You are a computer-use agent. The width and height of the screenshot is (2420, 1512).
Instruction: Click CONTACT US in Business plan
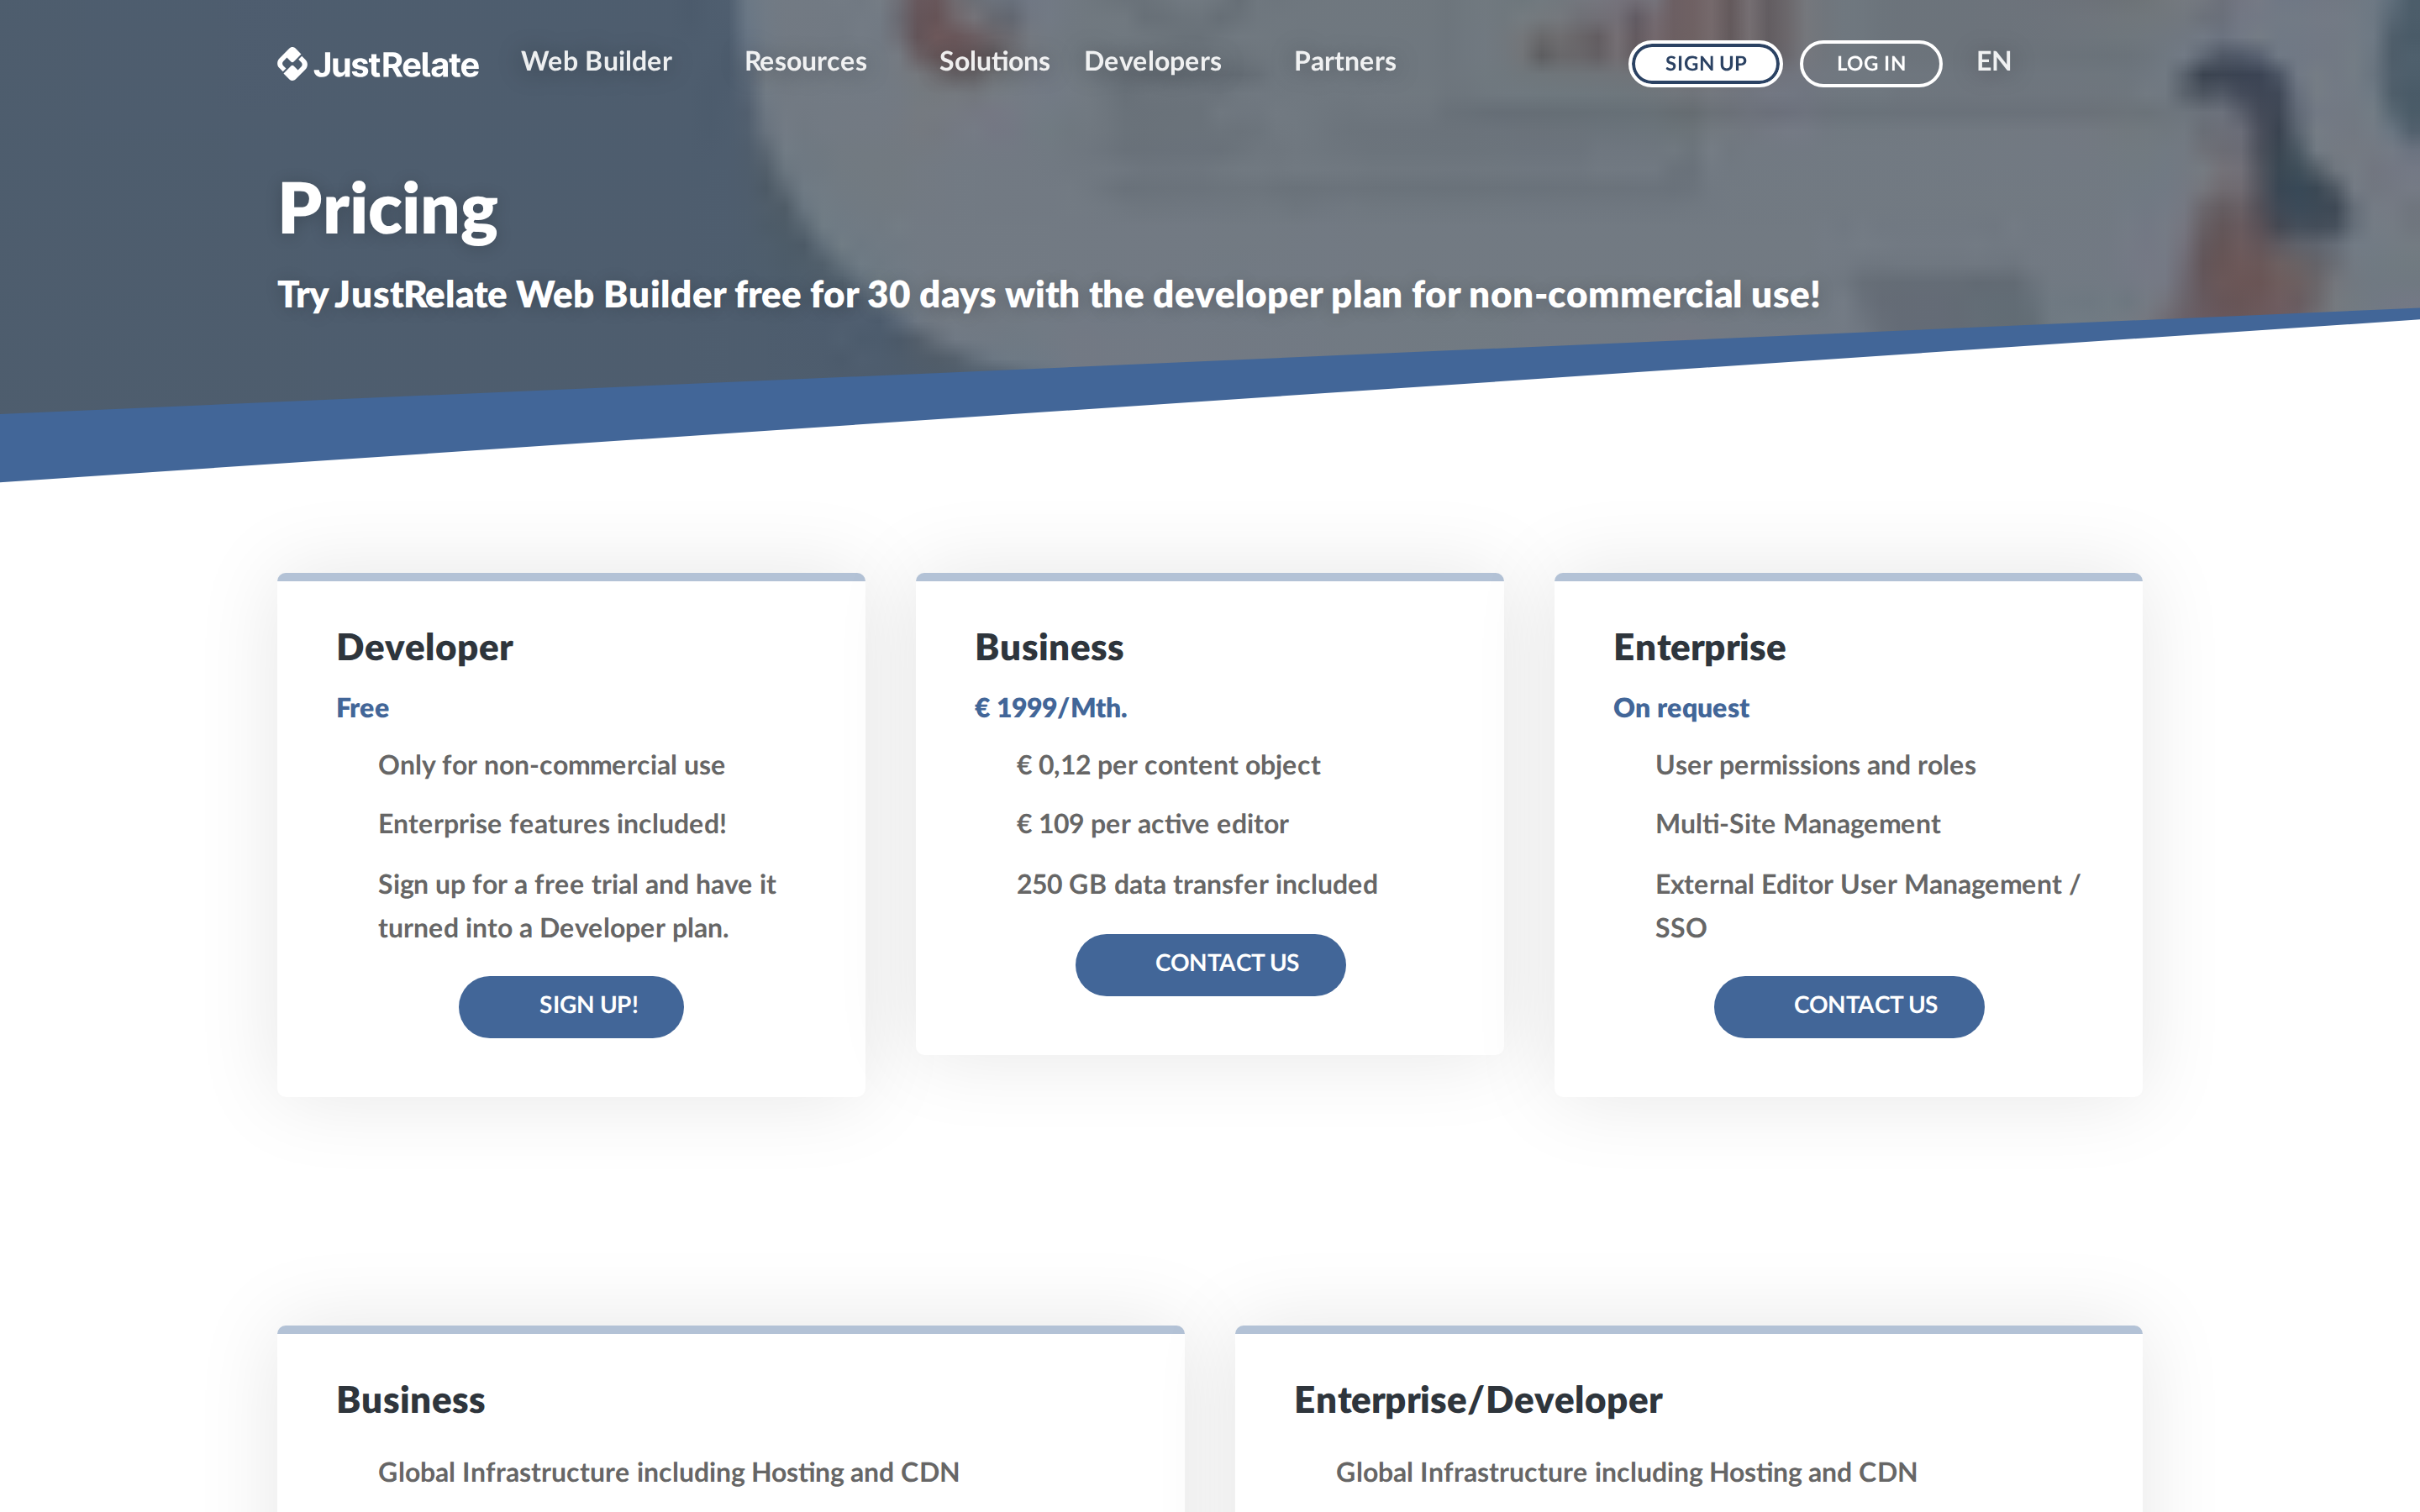tap(1210, 964)
